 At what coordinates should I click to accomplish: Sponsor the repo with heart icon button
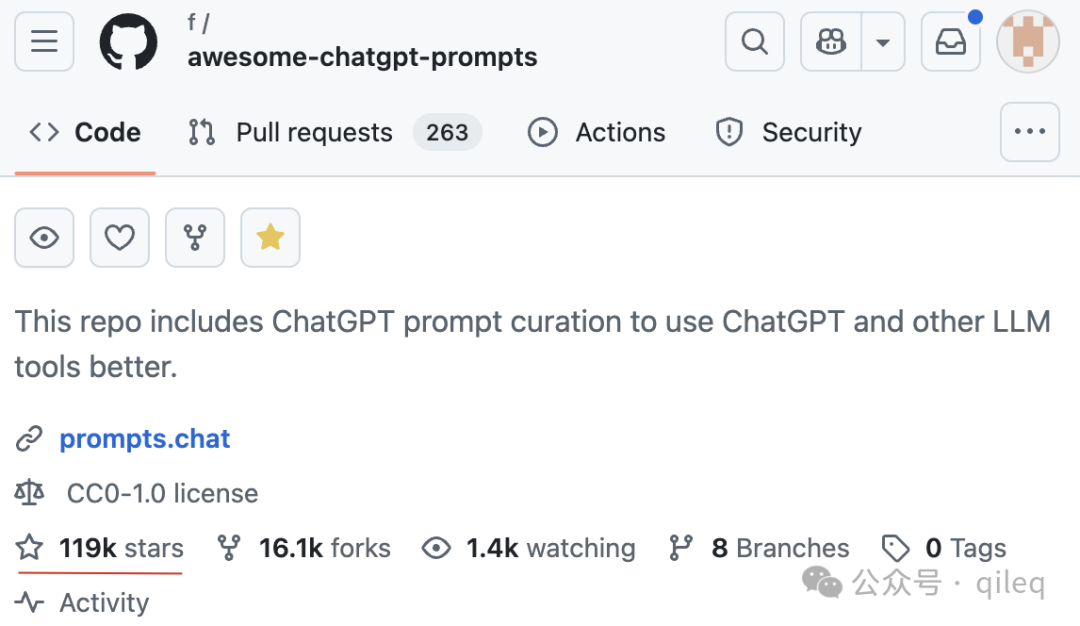(x=119, y=238)
